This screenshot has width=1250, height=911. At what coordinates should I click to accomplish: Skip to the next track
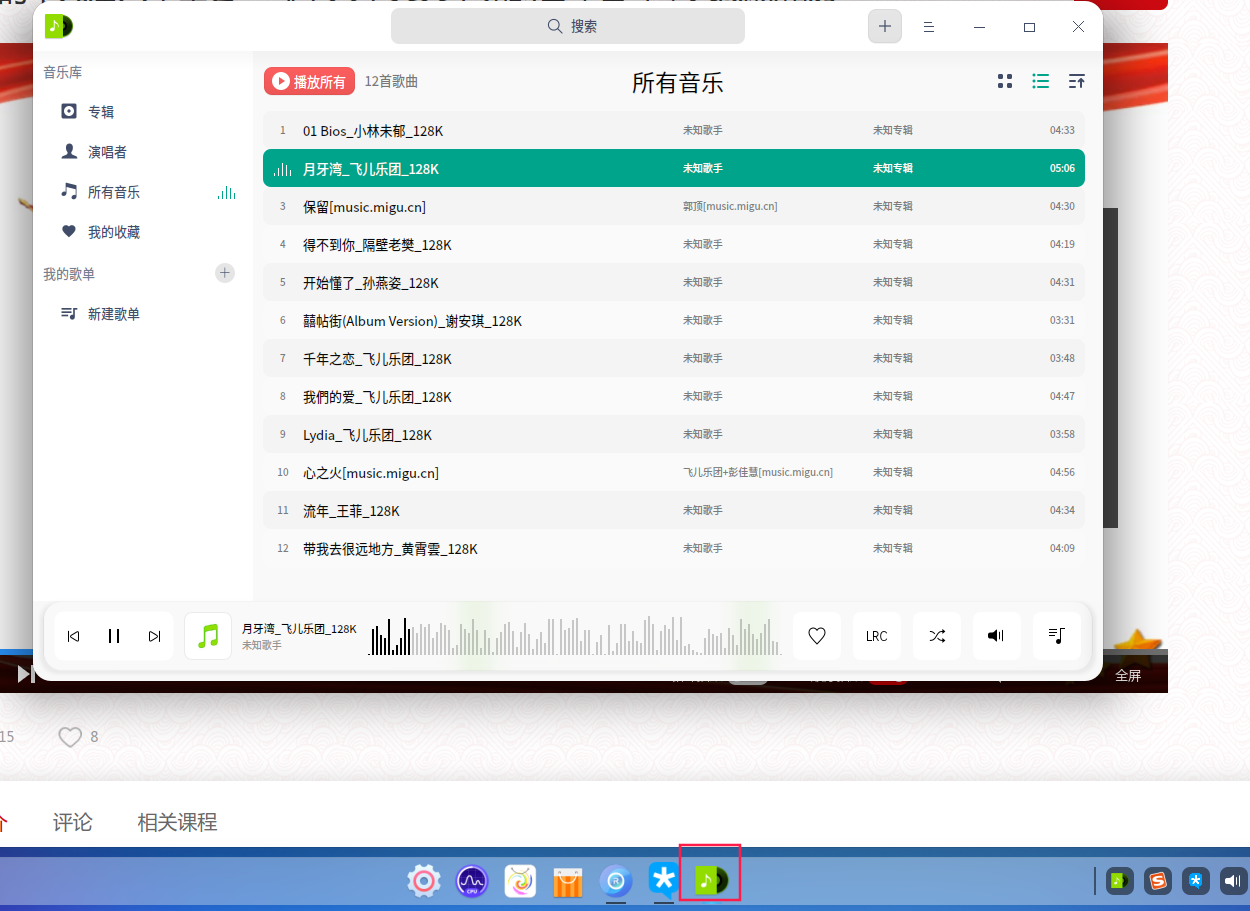click(154, 636)
